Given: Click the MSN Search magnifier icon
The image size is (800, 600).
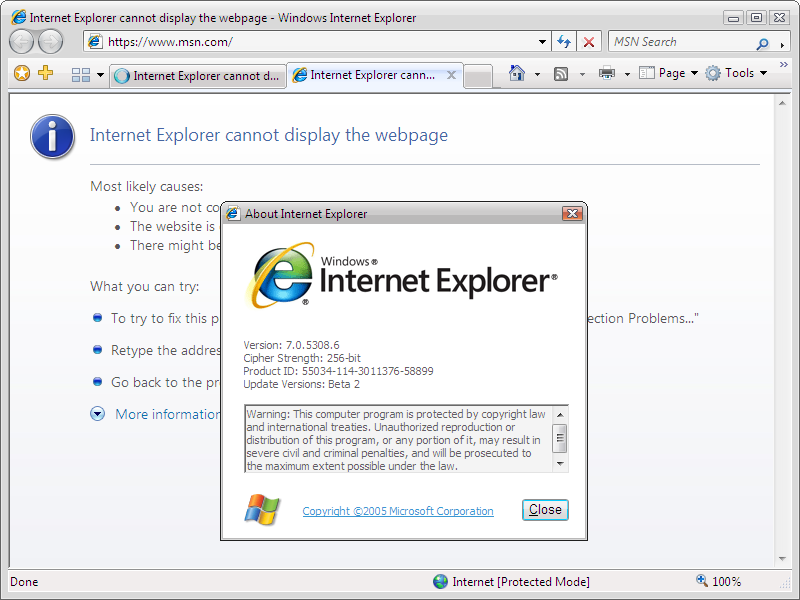Looking at the screenshot, I should pyautogui.click(x=762, y=44).
